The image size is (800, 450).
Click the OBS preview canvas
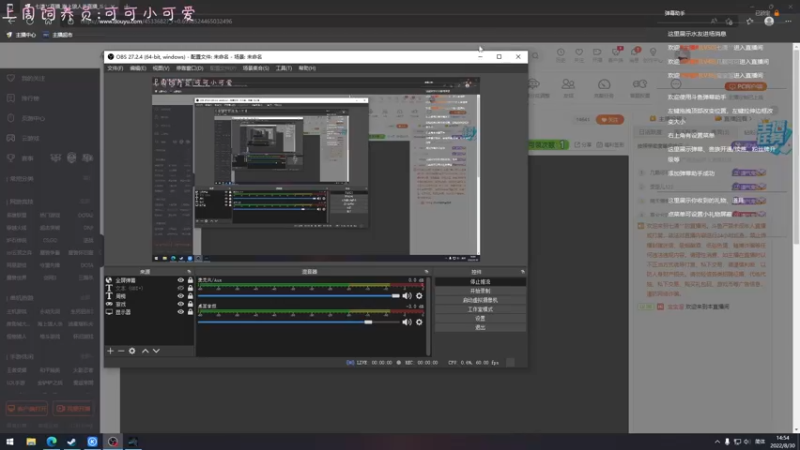point(316,169)
